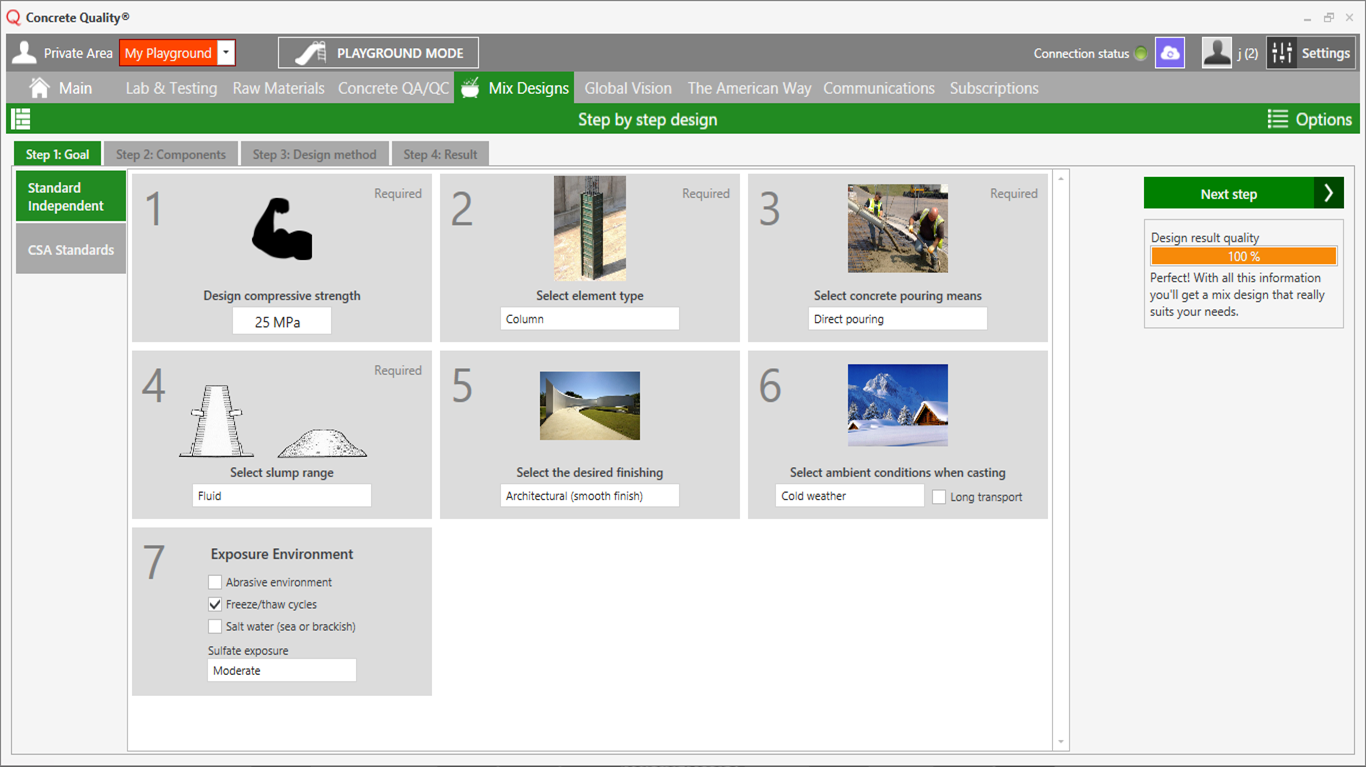Open the Communications menu
1366x767 pixels.
(879, 88)
